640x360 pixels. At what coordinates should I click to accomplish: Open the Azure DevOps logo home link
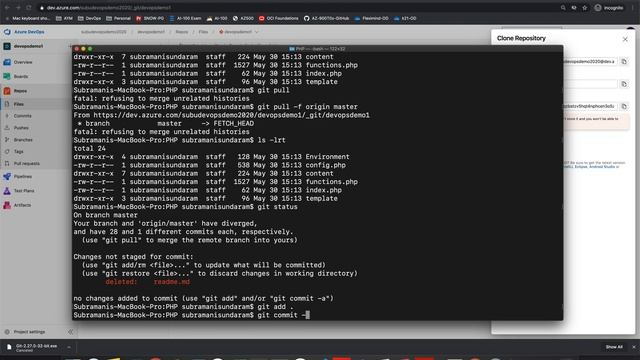(x=24, y=32)
